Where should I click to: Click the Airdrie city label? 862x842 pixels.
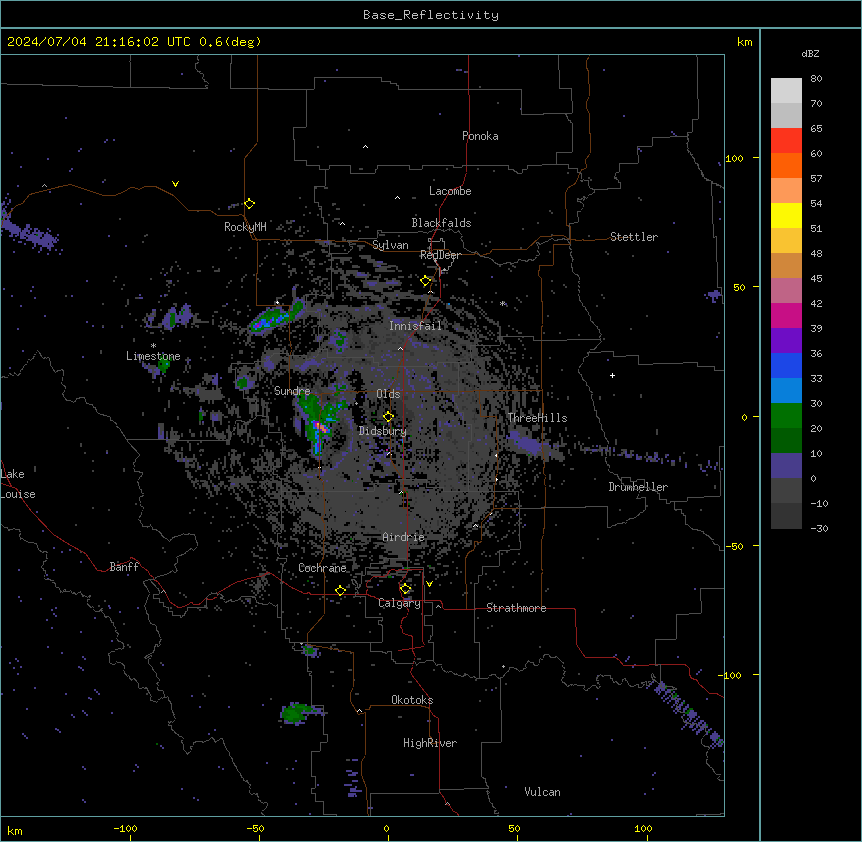[404, 537]
